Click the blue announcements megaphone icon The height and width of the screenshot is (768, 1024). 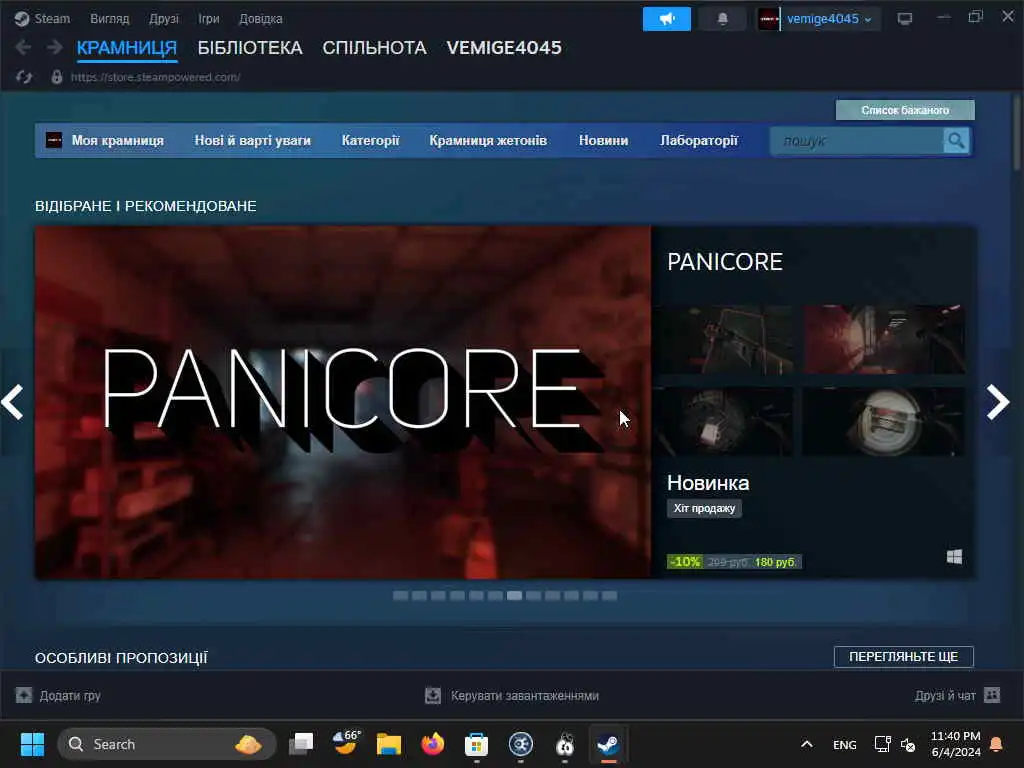pyautogui.click(x=666, y=19)
